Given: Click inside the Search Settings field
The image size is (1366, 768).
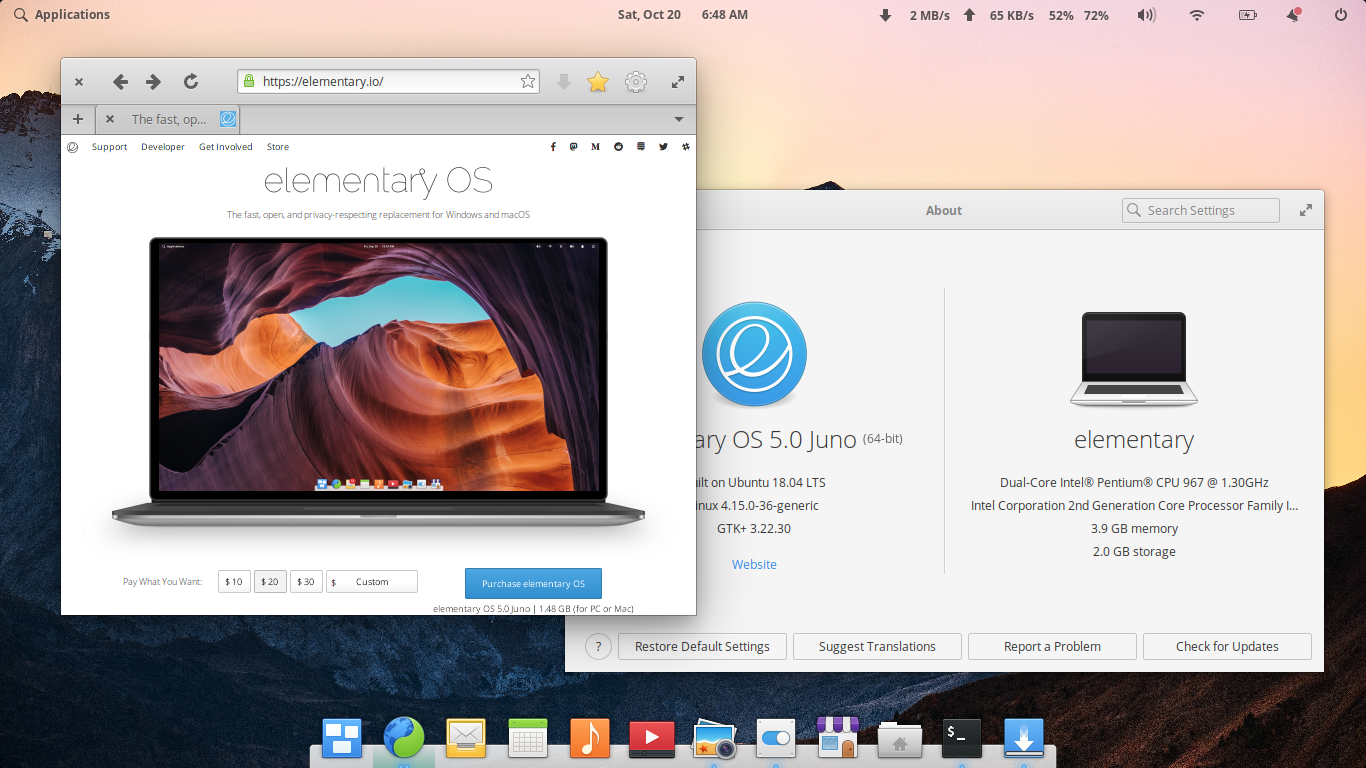Looking at the screenshot, I should click(1200, 210).
